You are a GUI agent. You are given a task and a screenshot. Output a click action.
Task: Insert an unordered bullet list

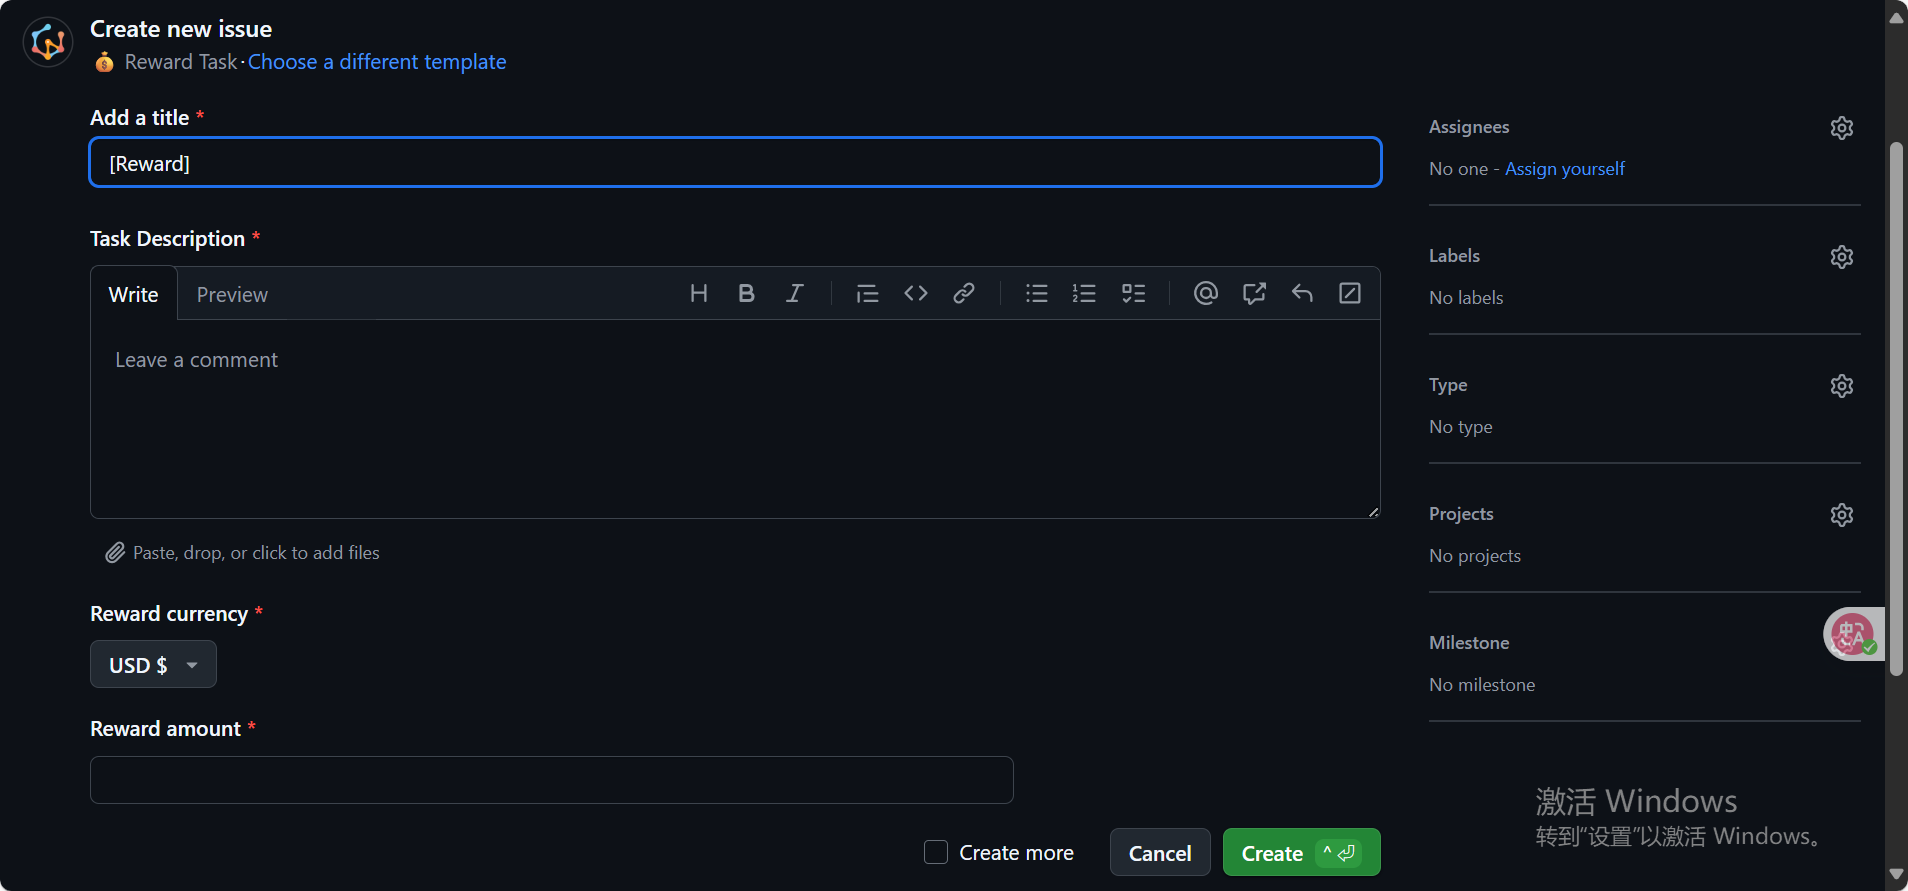tap(1037, 293)
